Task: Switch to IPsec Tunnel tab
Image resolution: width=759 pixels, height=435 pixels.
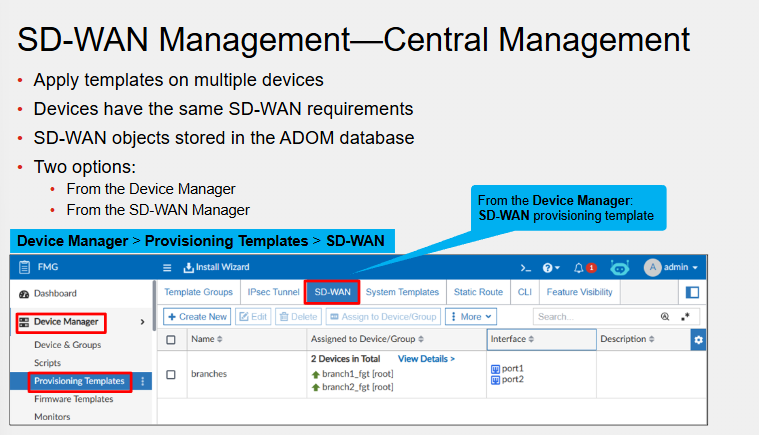Action: click(273, 292)
